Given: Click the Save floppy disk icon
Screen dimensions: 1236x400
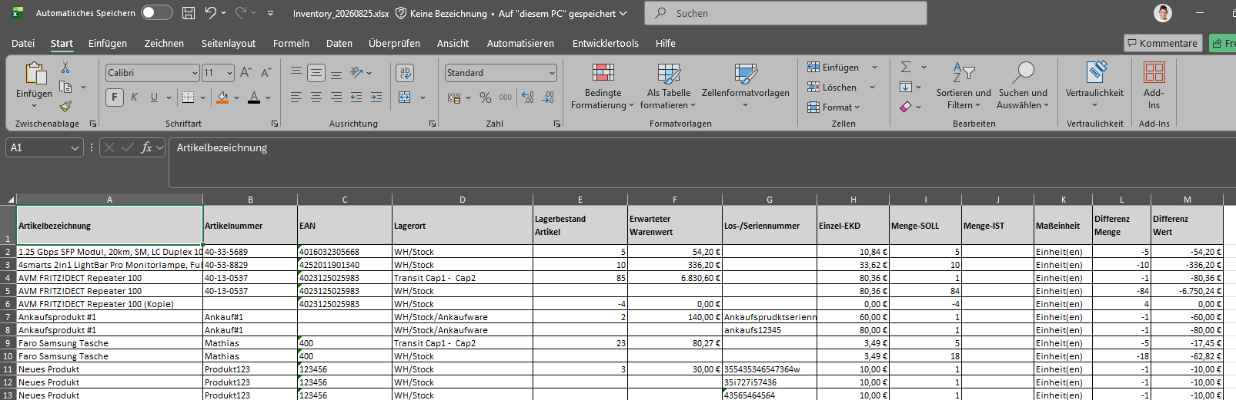Looking at the screenshot, I should (x=190, y=13).
